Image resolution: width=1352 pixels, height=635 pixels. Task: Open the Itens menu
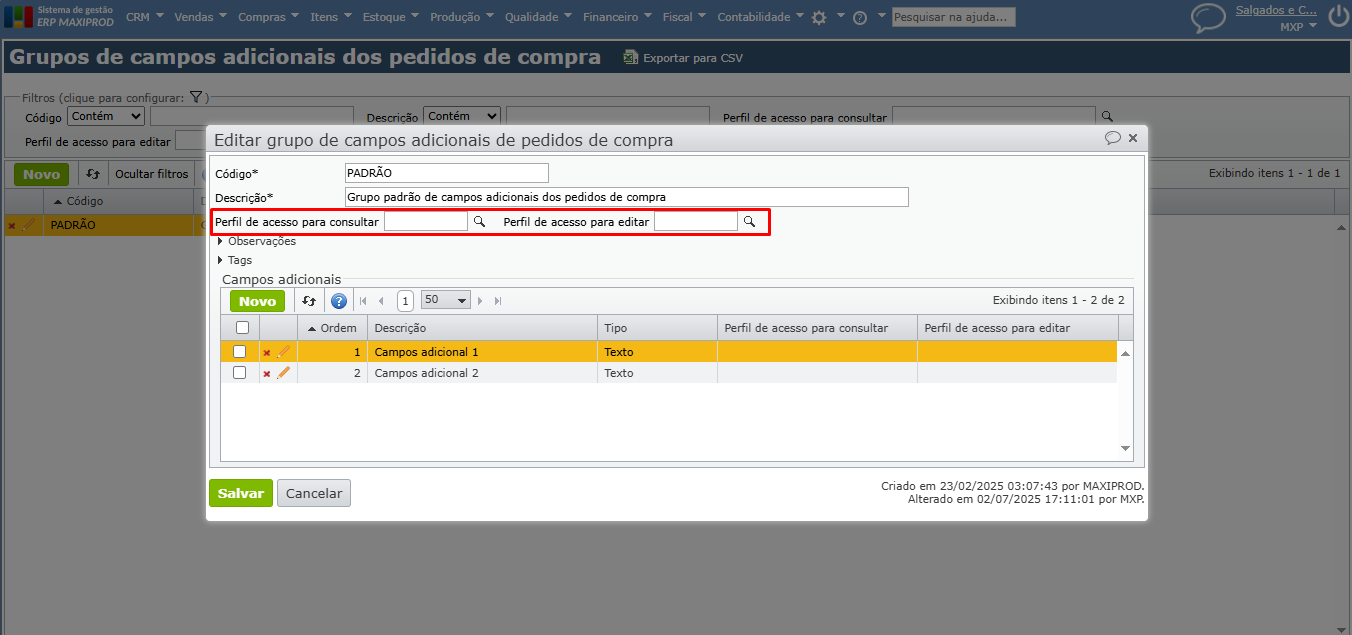pos(331,17)
